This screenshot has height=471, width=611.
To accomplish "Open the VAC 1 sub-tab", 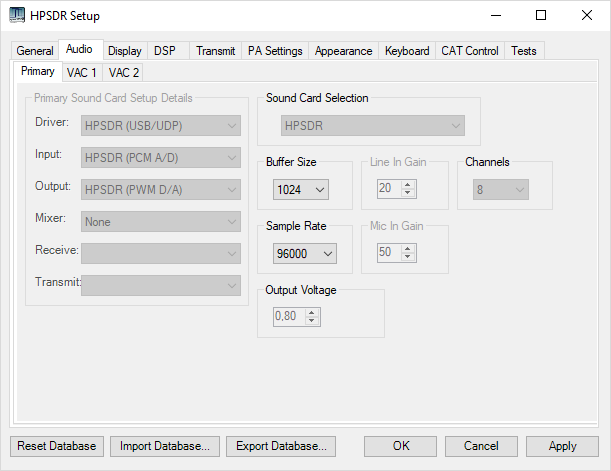I will coord(82,72).
